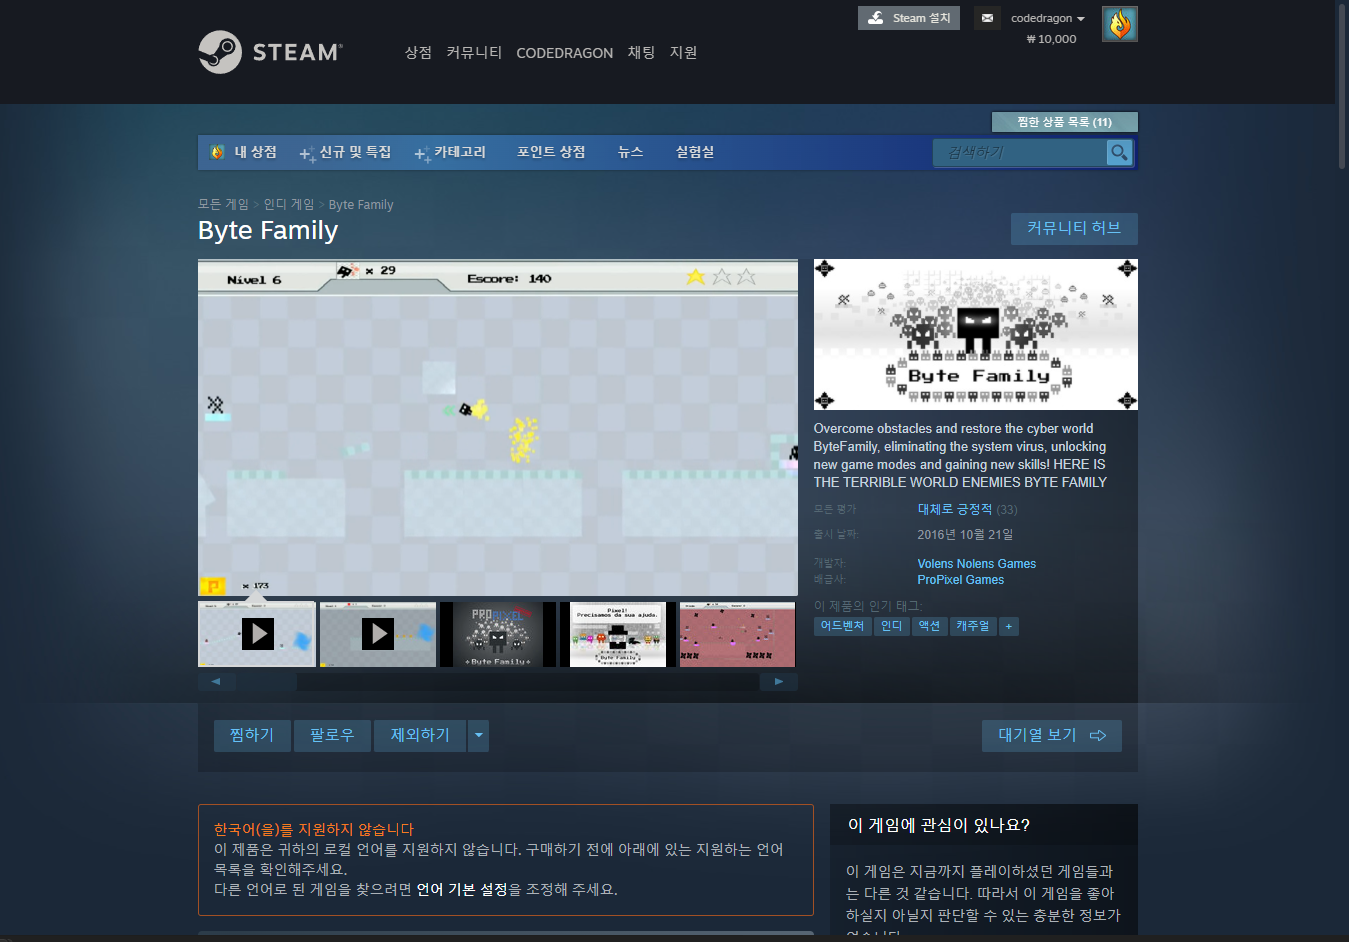
Task: Select the 인디 tag
Action: [891, 626]
